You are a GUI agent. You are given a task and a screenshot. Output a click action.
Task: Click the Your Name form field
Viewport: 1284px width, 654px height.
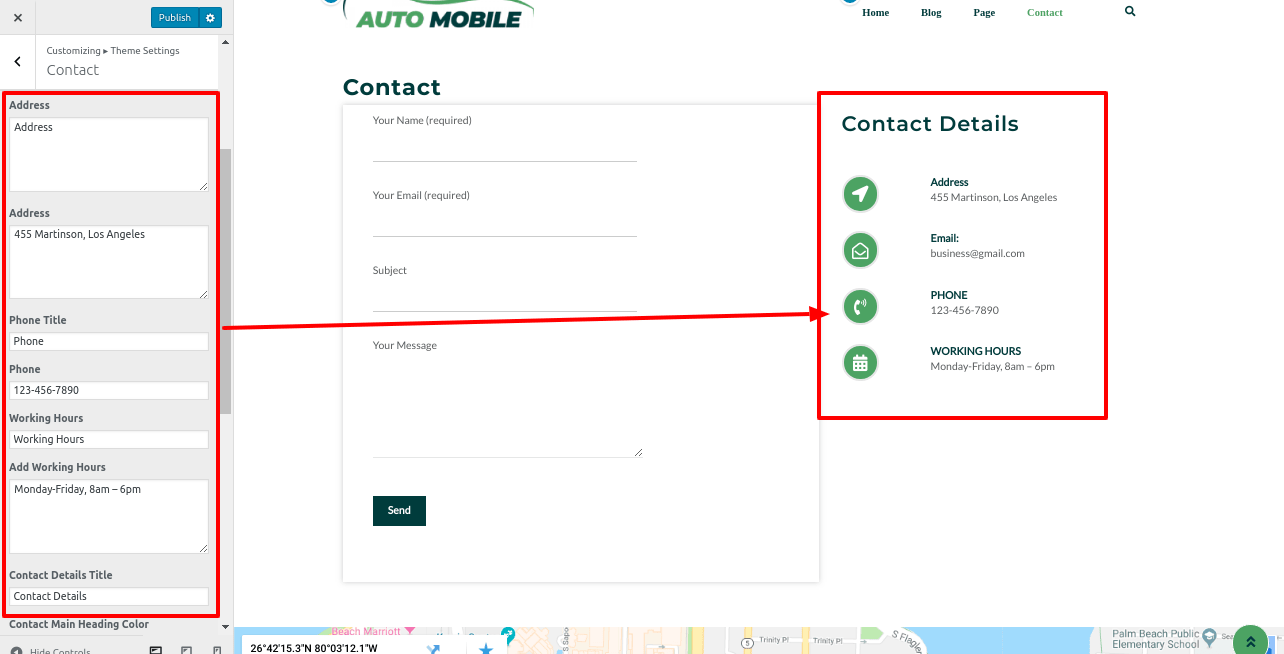click(x=504, y=148)
